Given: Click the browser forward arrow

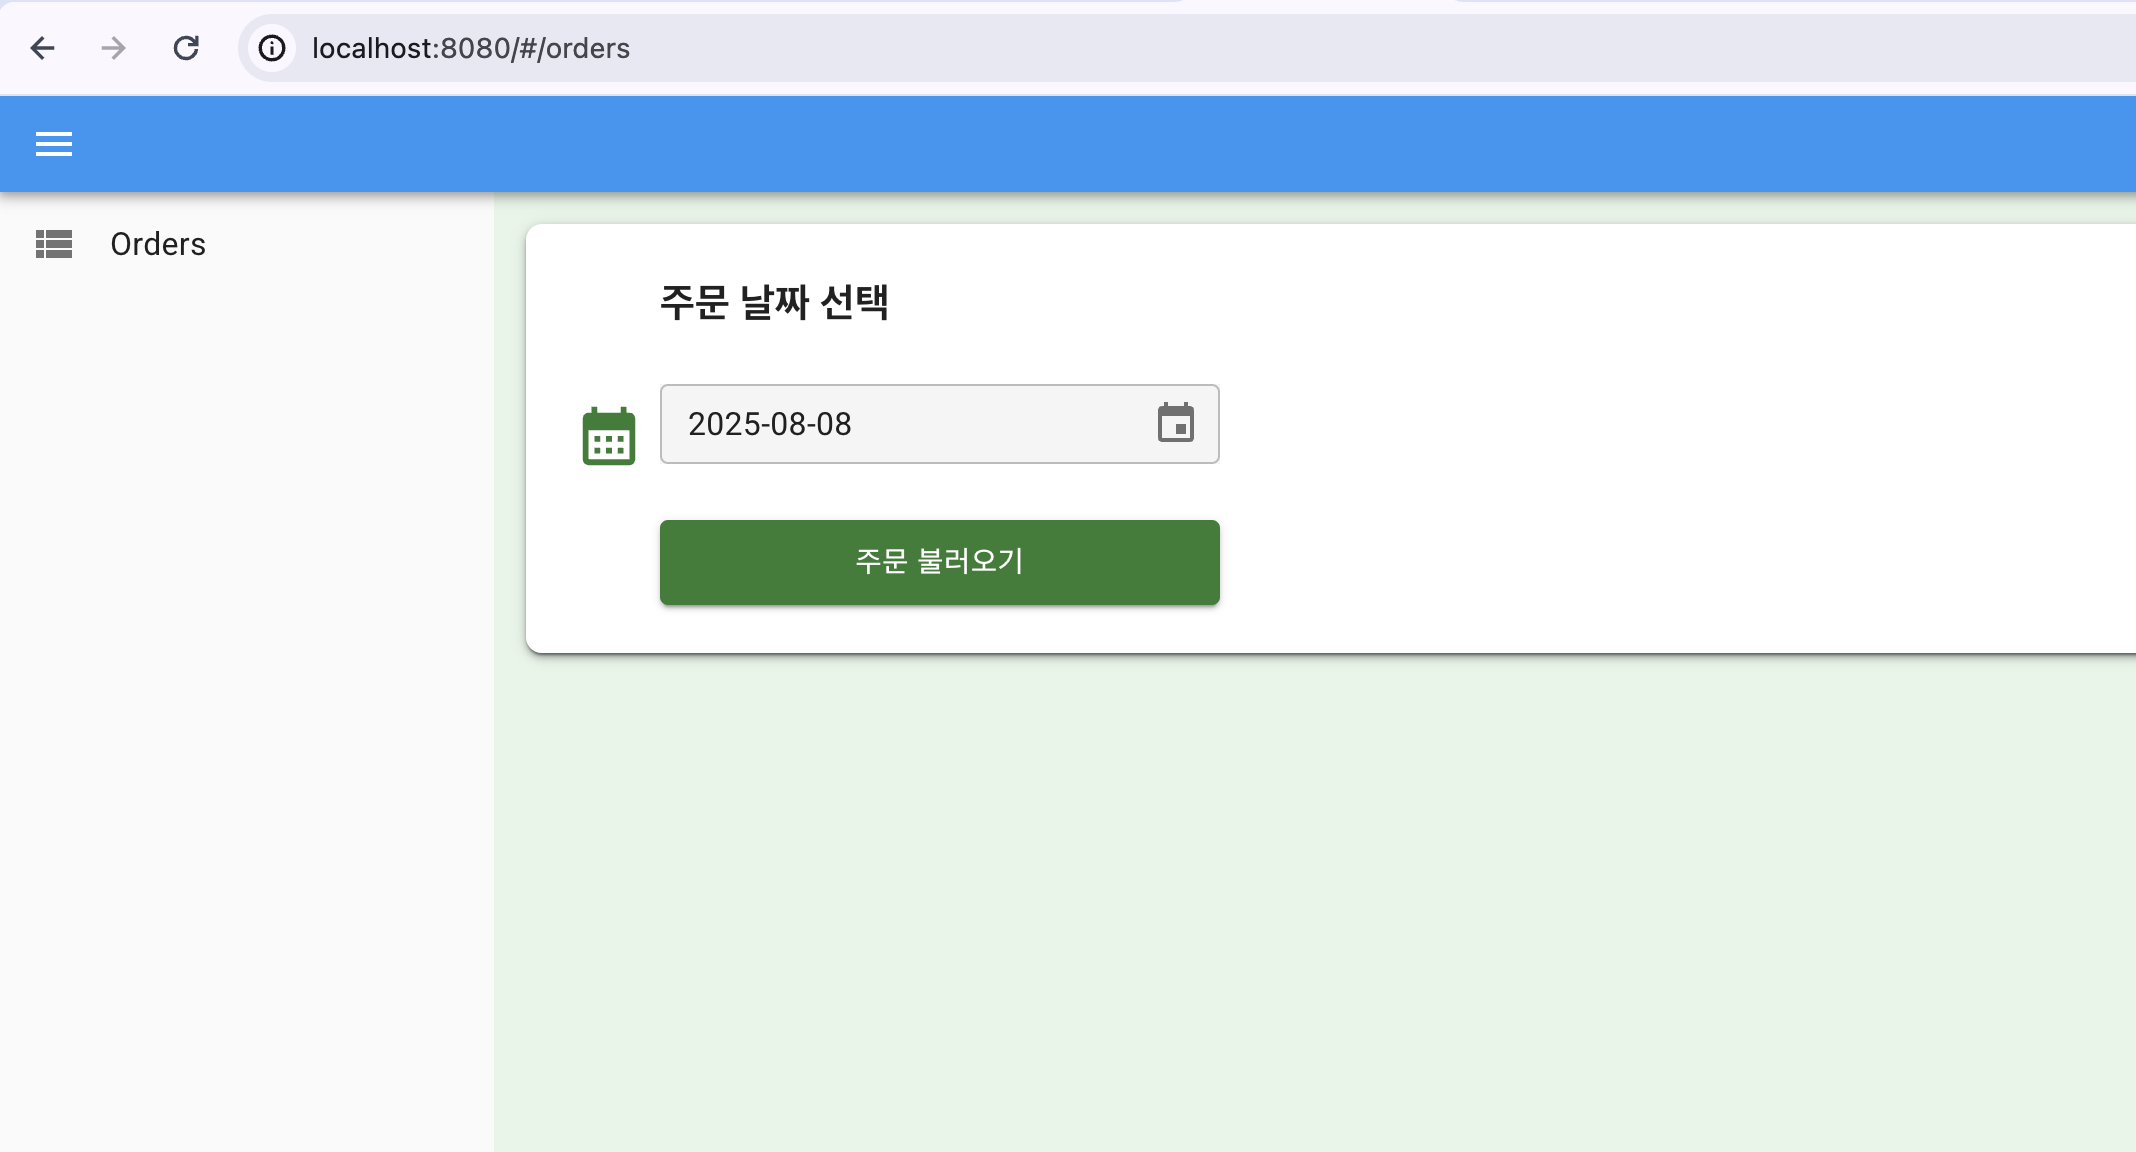Looking at the screenshot, I should click(x=114, y=48).
